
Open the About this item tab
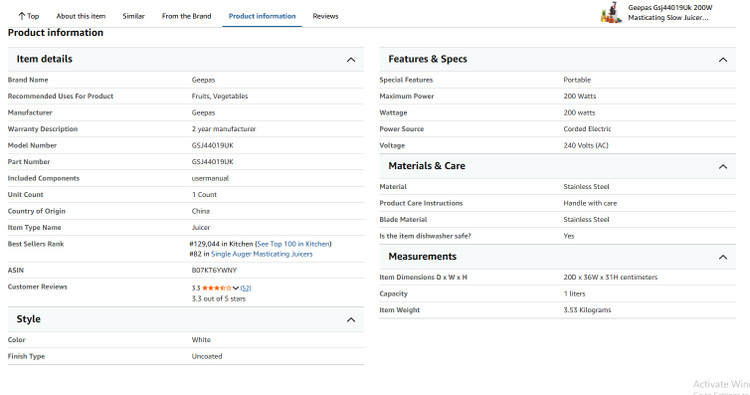click(81, 16)
